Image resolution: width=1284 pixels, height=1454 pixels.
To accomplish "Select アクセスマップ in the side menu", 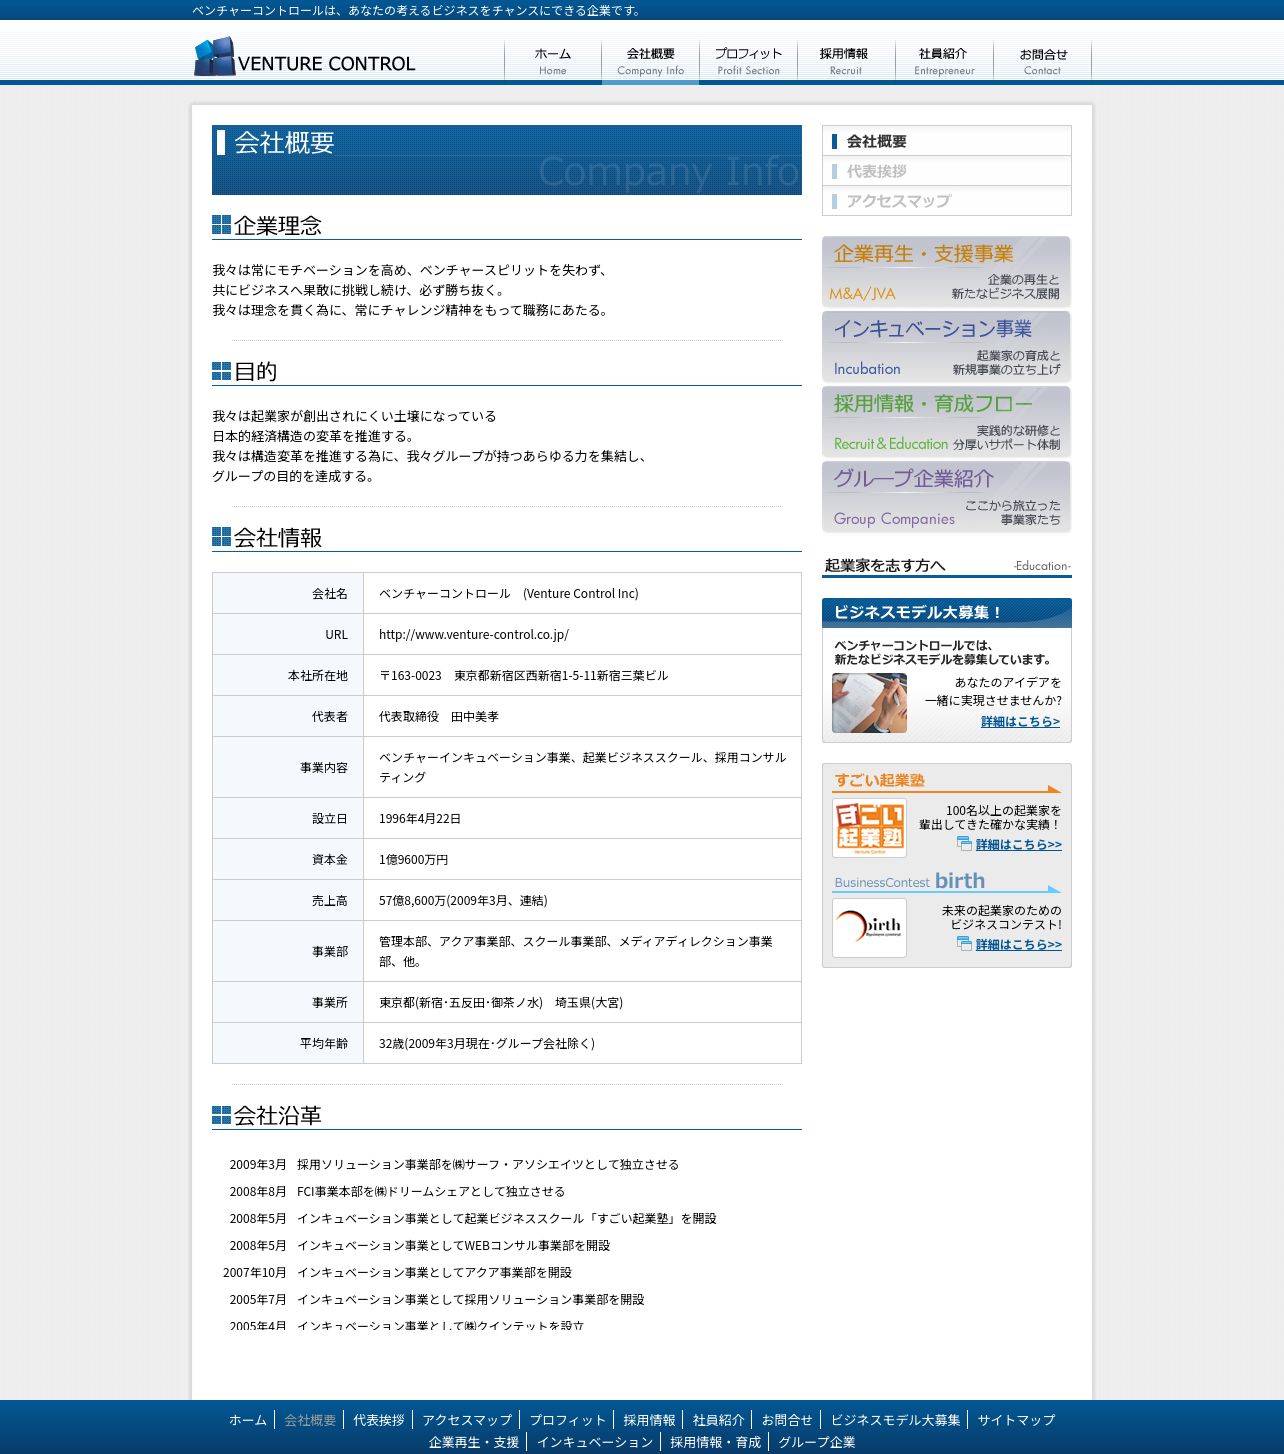I will point(946,201).
